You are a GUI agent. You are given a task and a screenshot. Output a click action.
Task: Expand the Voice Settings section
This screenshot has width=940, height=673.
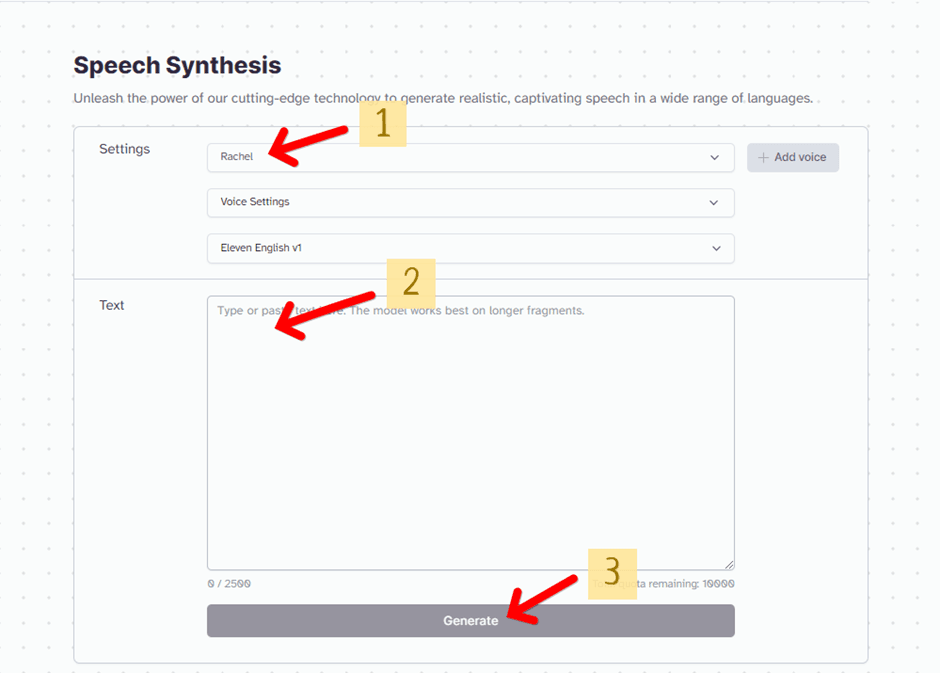(470, 202)
